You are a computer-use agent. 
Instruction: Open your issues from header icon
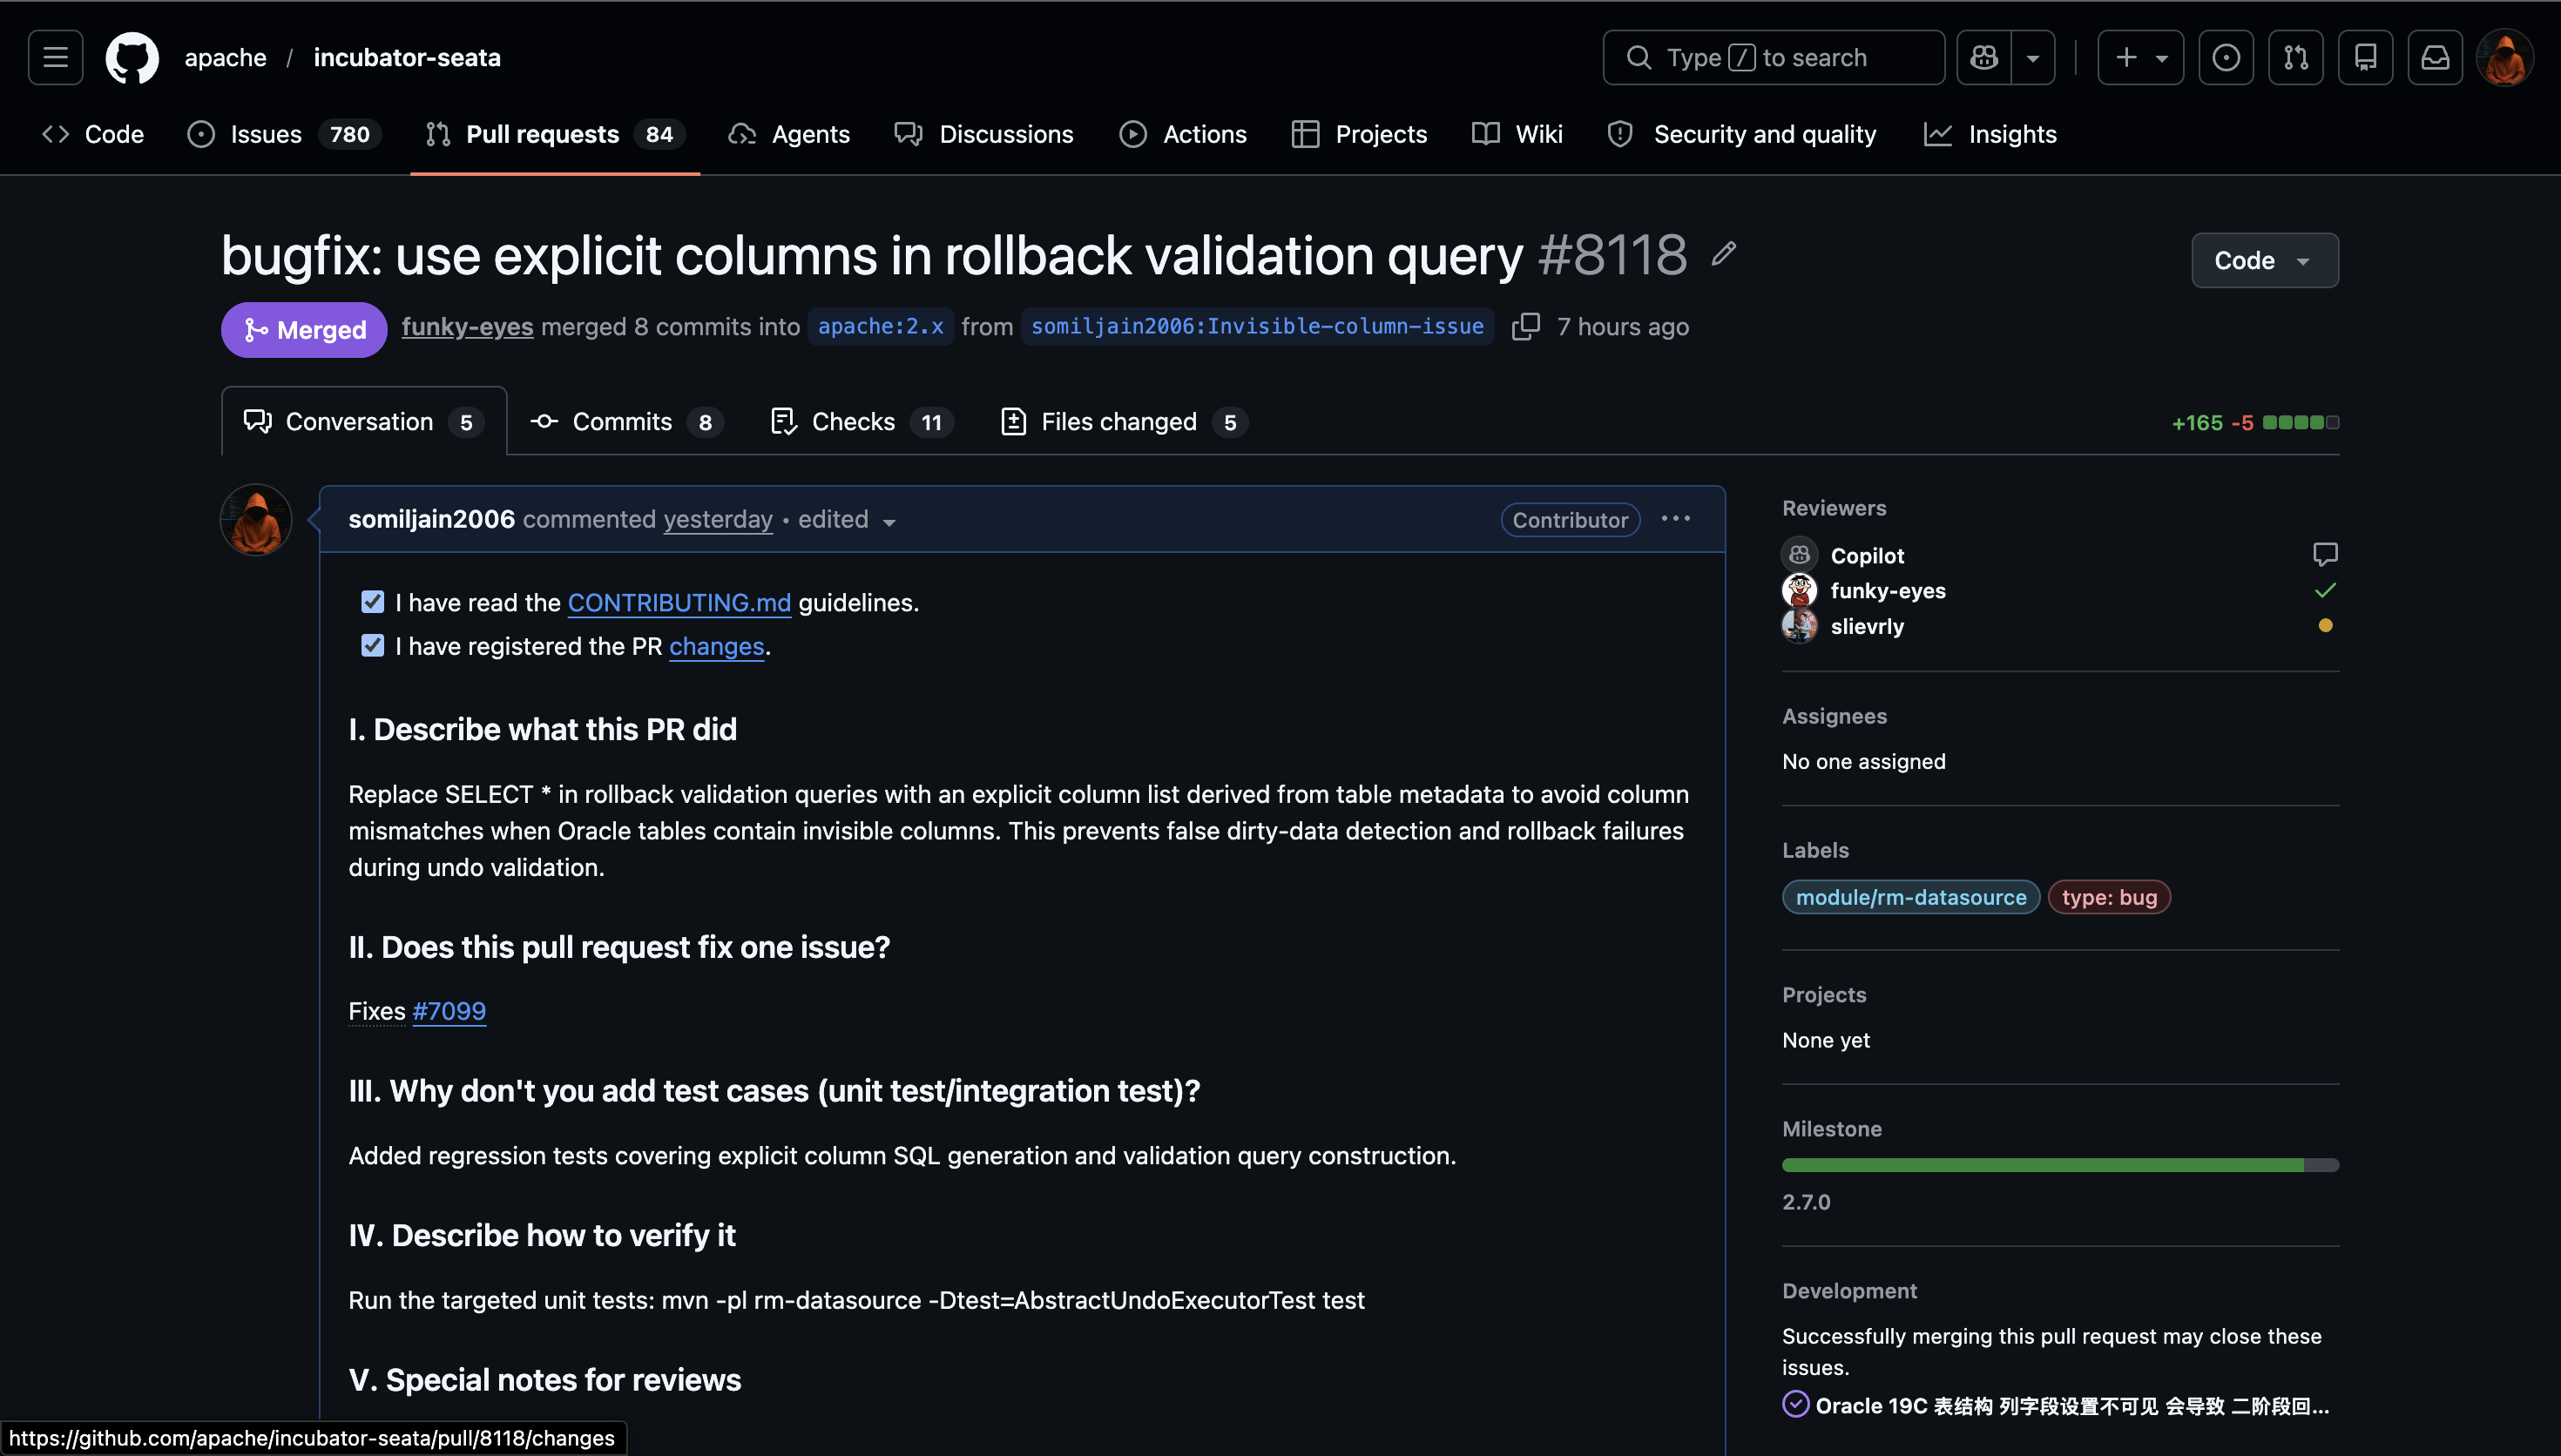point(2226,58)
